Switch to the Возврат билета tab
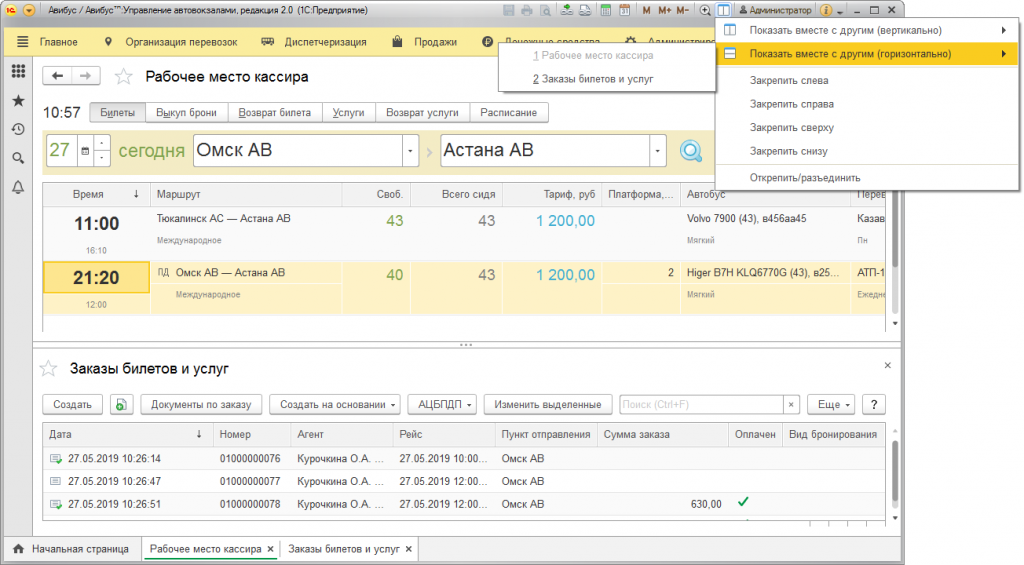 point(273,113)
